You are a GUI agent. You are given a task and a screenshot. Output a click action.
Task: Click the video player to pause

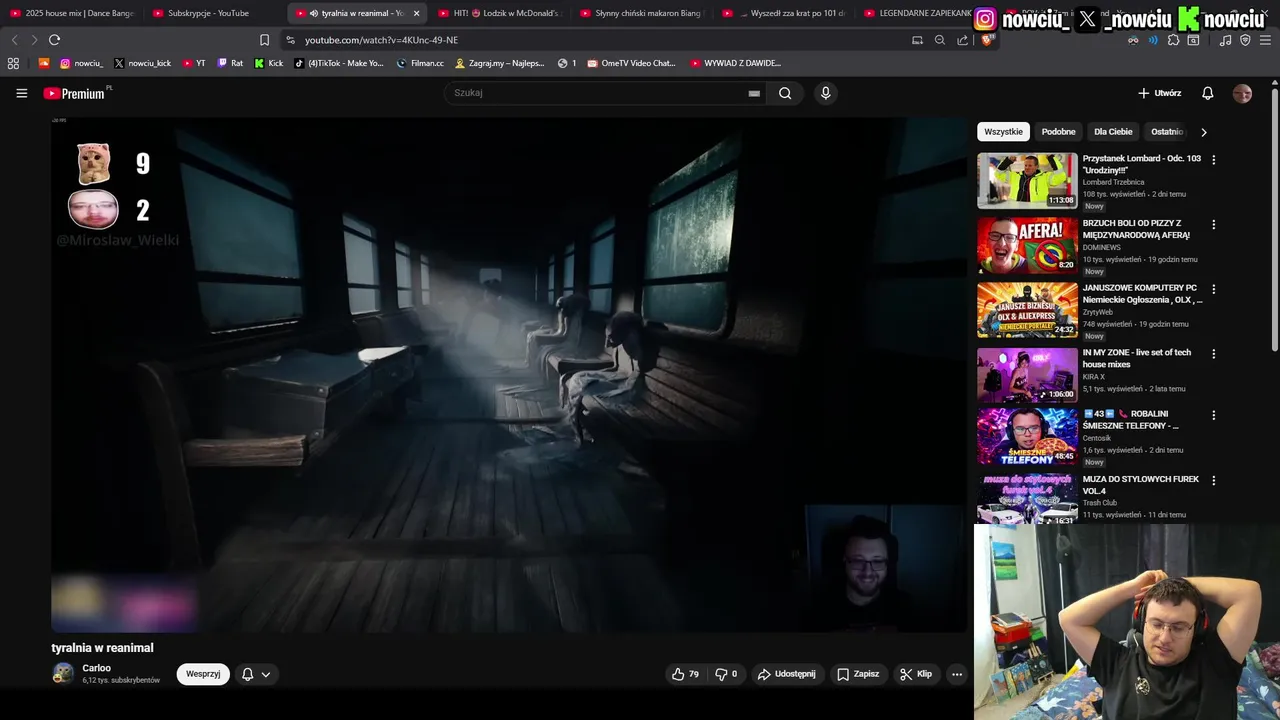point(510,375)
